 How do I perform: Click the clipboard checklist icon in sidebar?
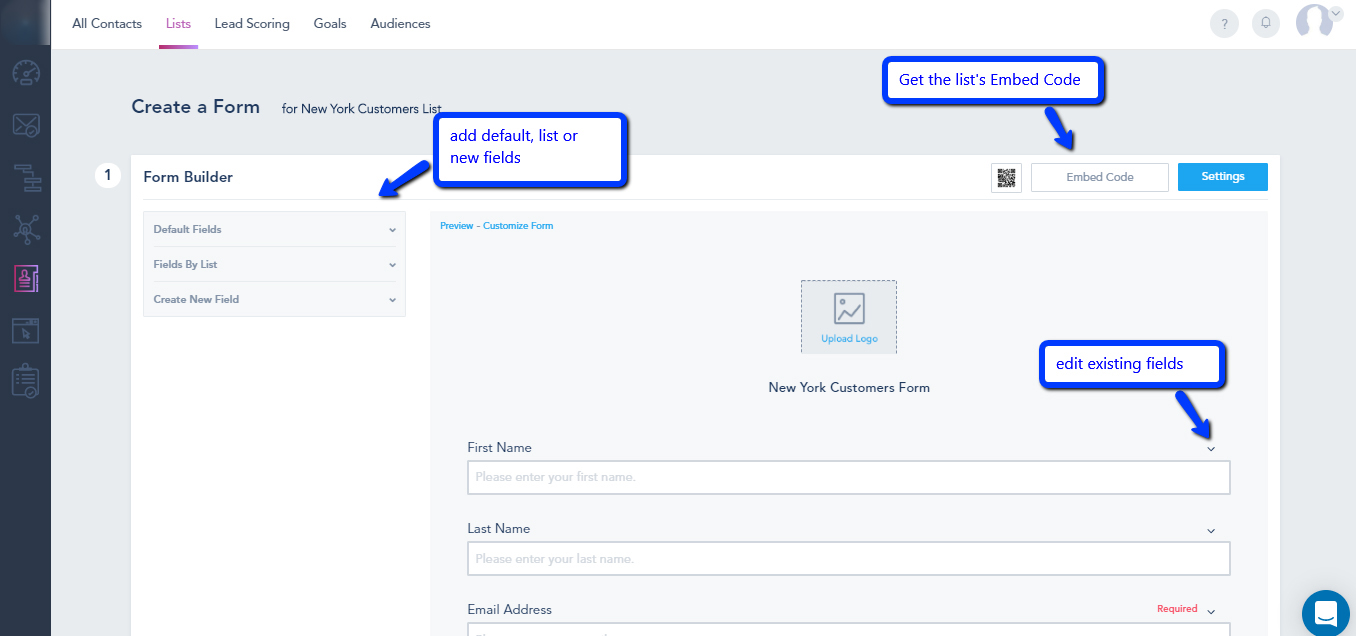coord(25,381)
